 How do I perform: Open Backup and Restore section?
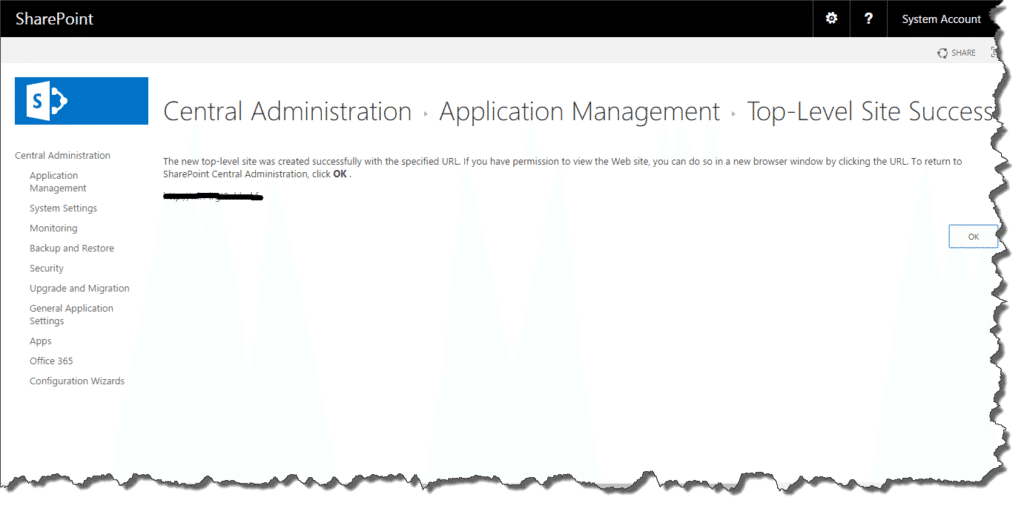point(71,248)
